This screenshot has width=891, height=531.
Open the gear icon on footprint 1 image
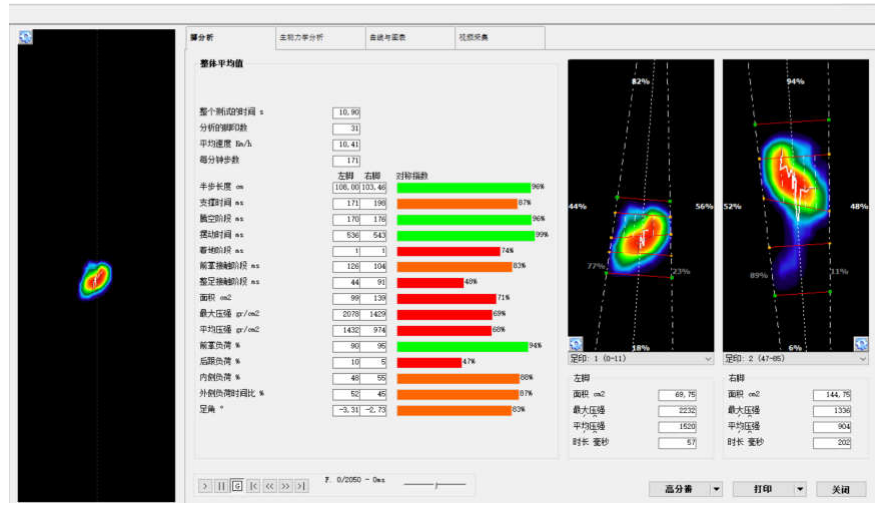pyautogui.click(x=575, y=343)
